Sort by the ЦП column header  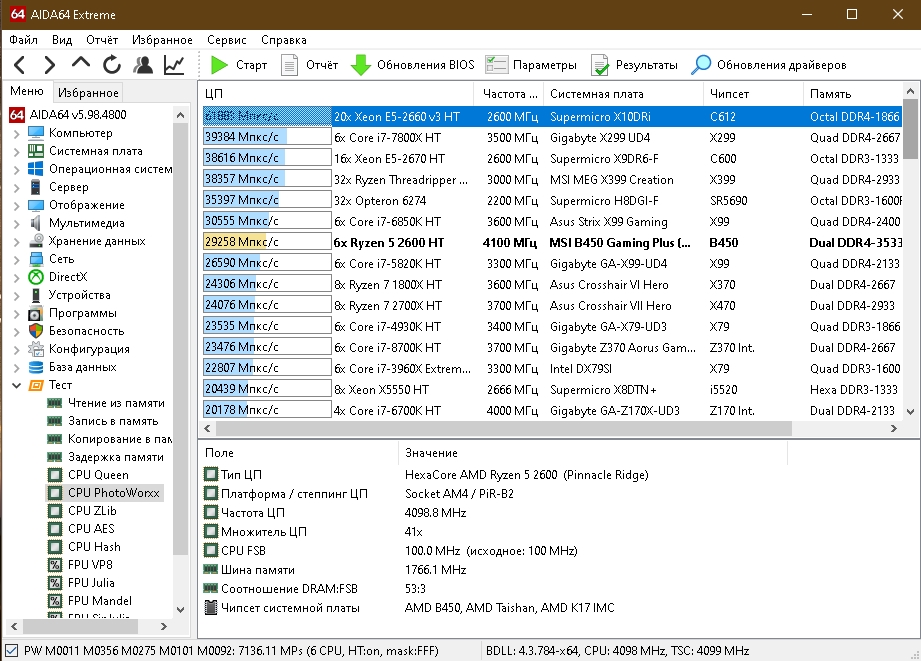(337, 93)
